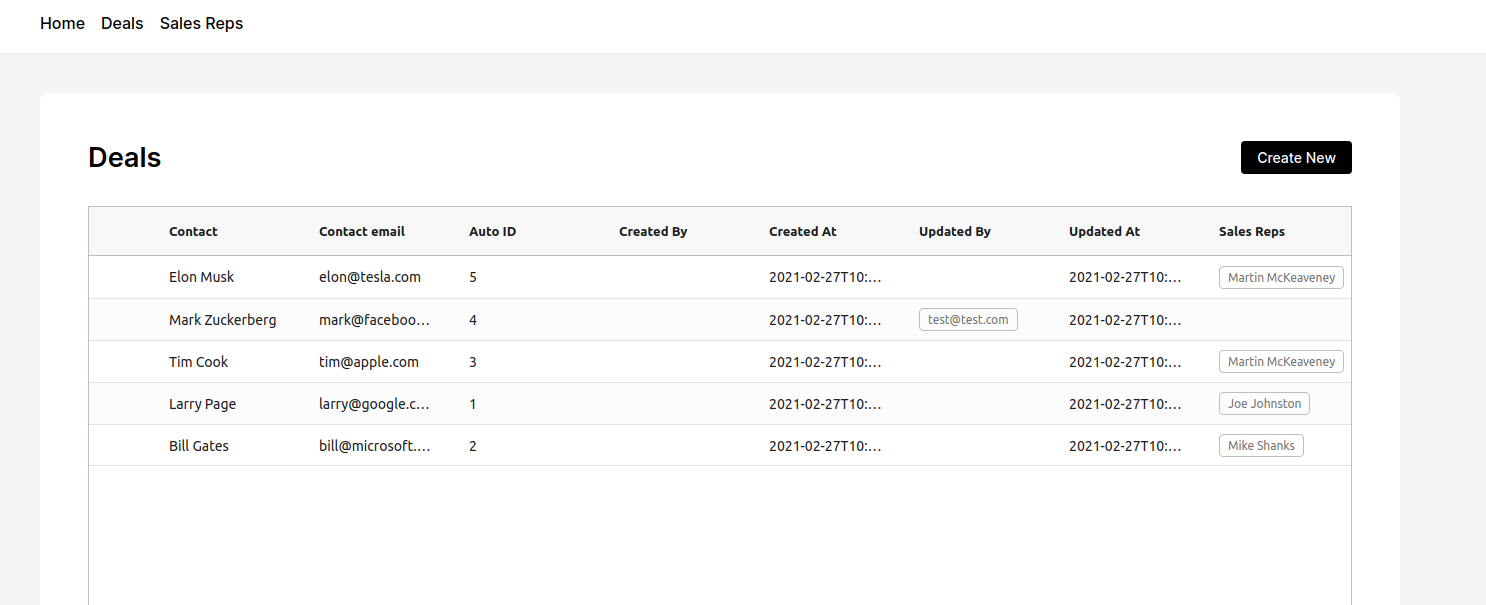
Task: Go to the Home tab
Action: 62,23
